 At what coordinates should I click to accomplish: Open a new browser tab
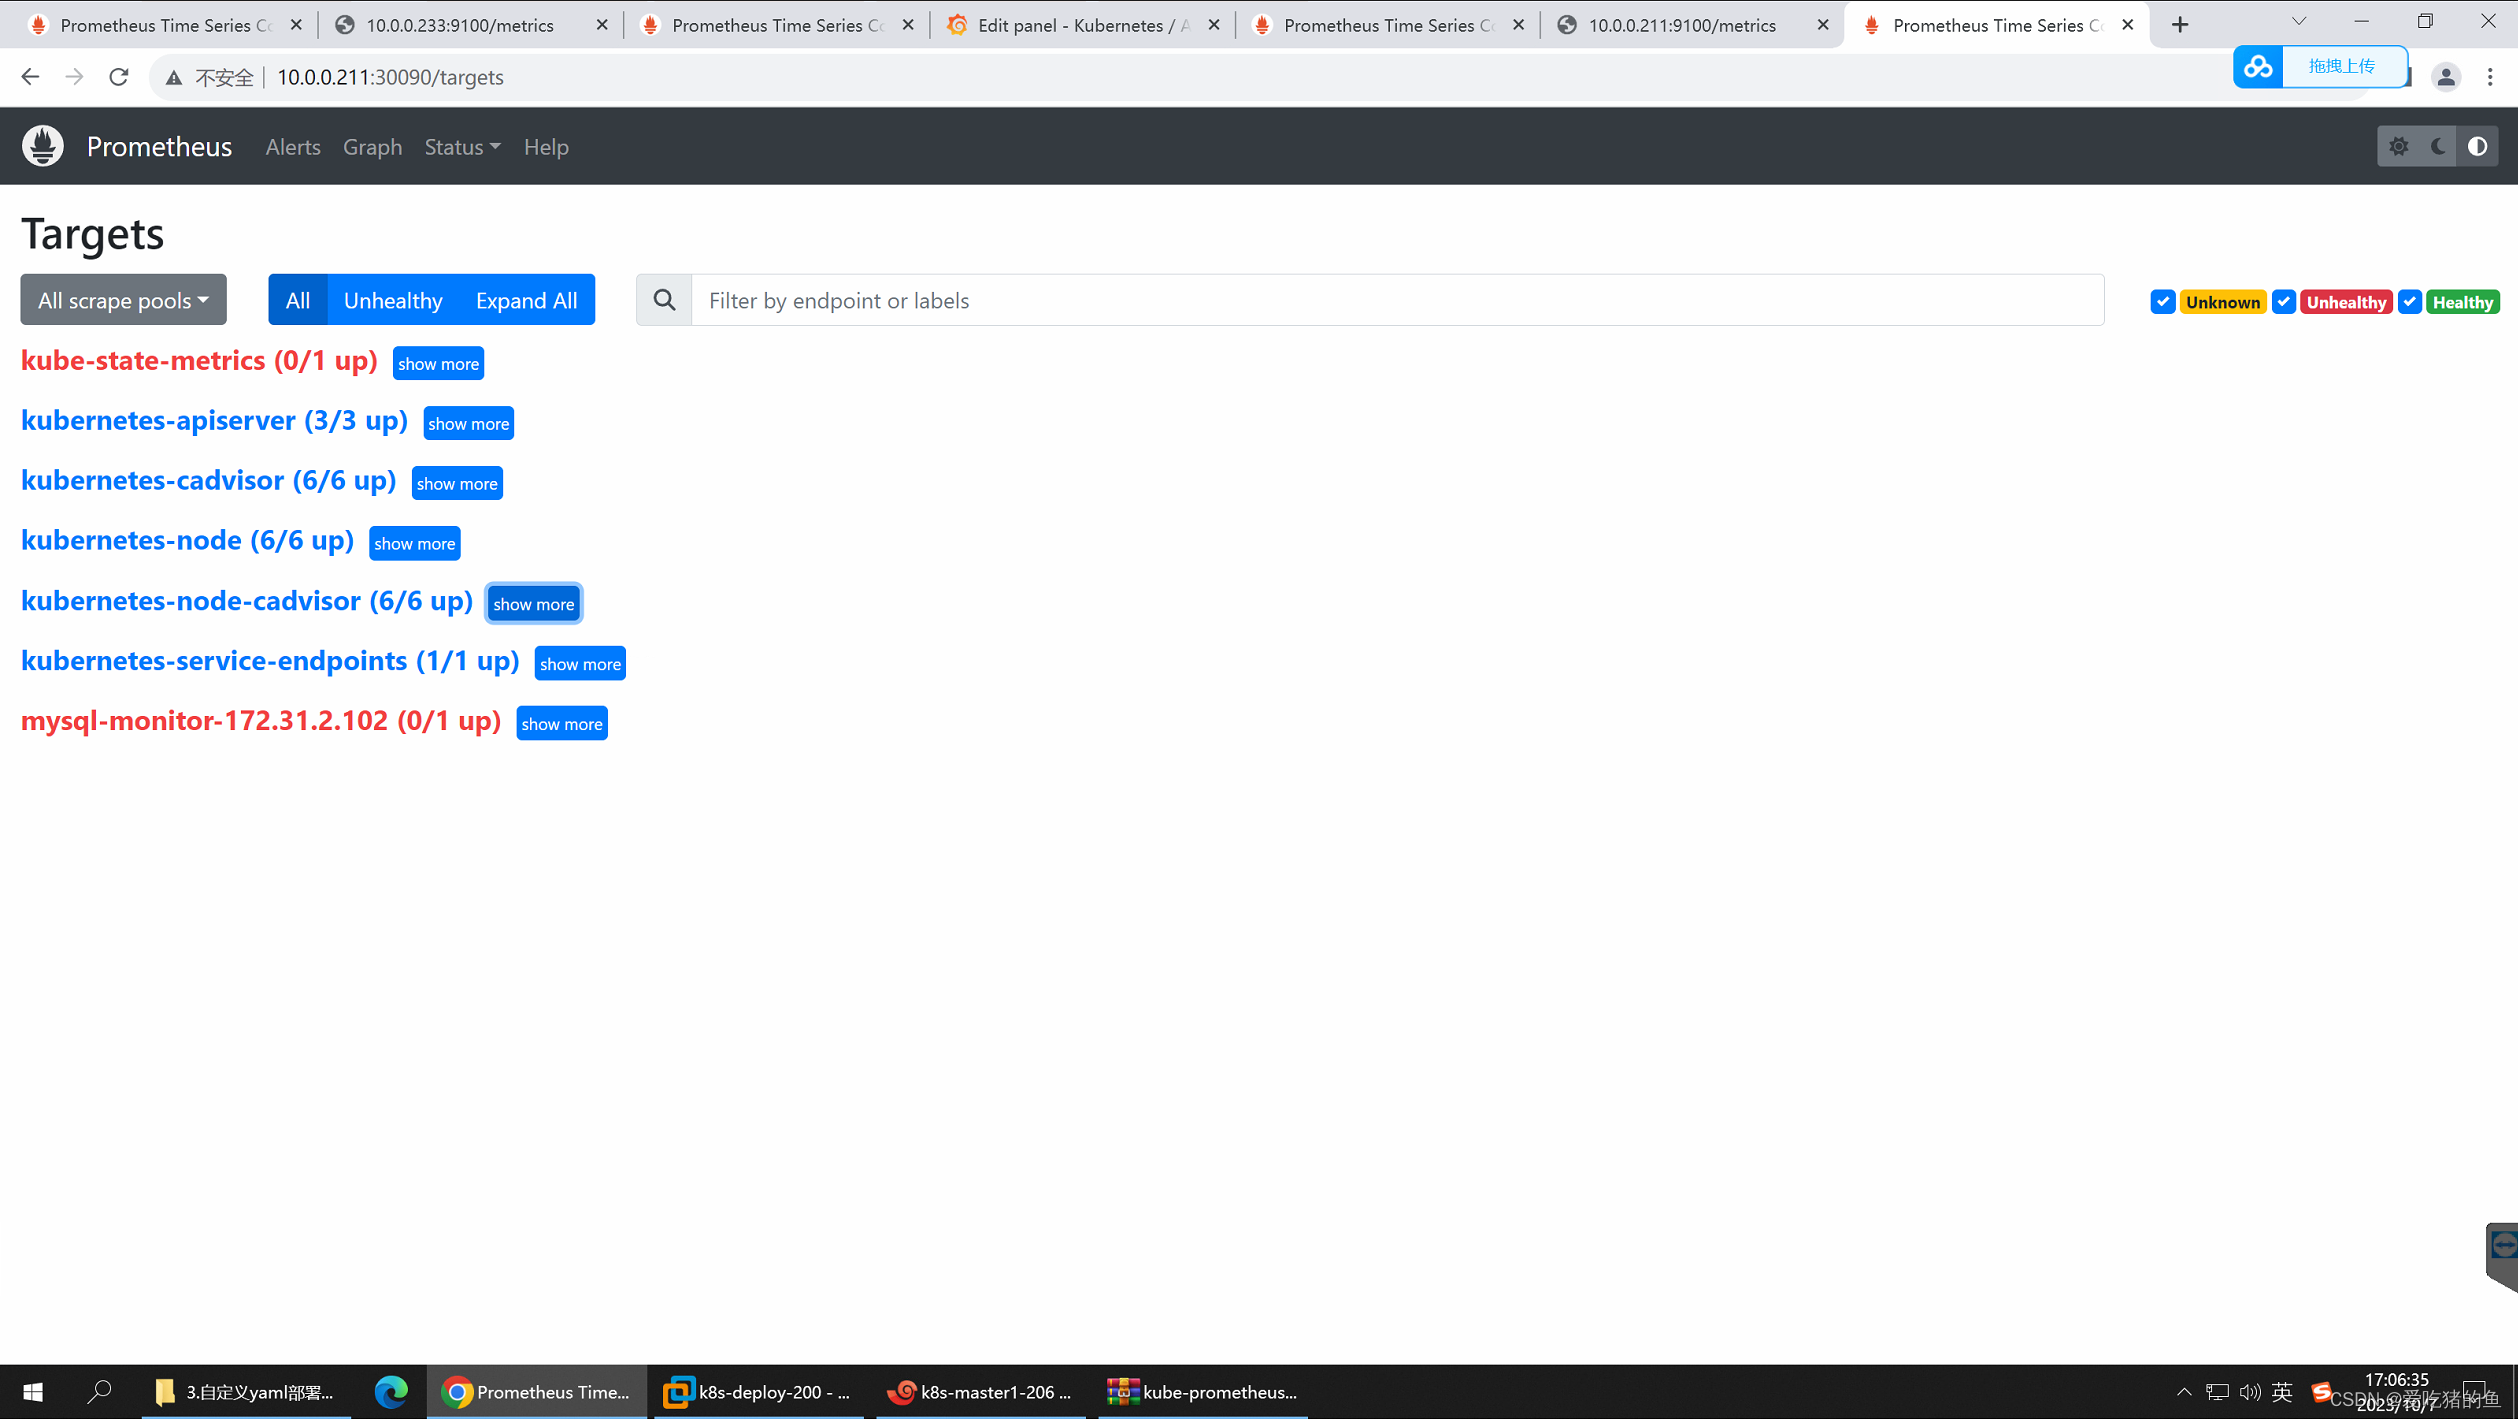(2180, 25)
